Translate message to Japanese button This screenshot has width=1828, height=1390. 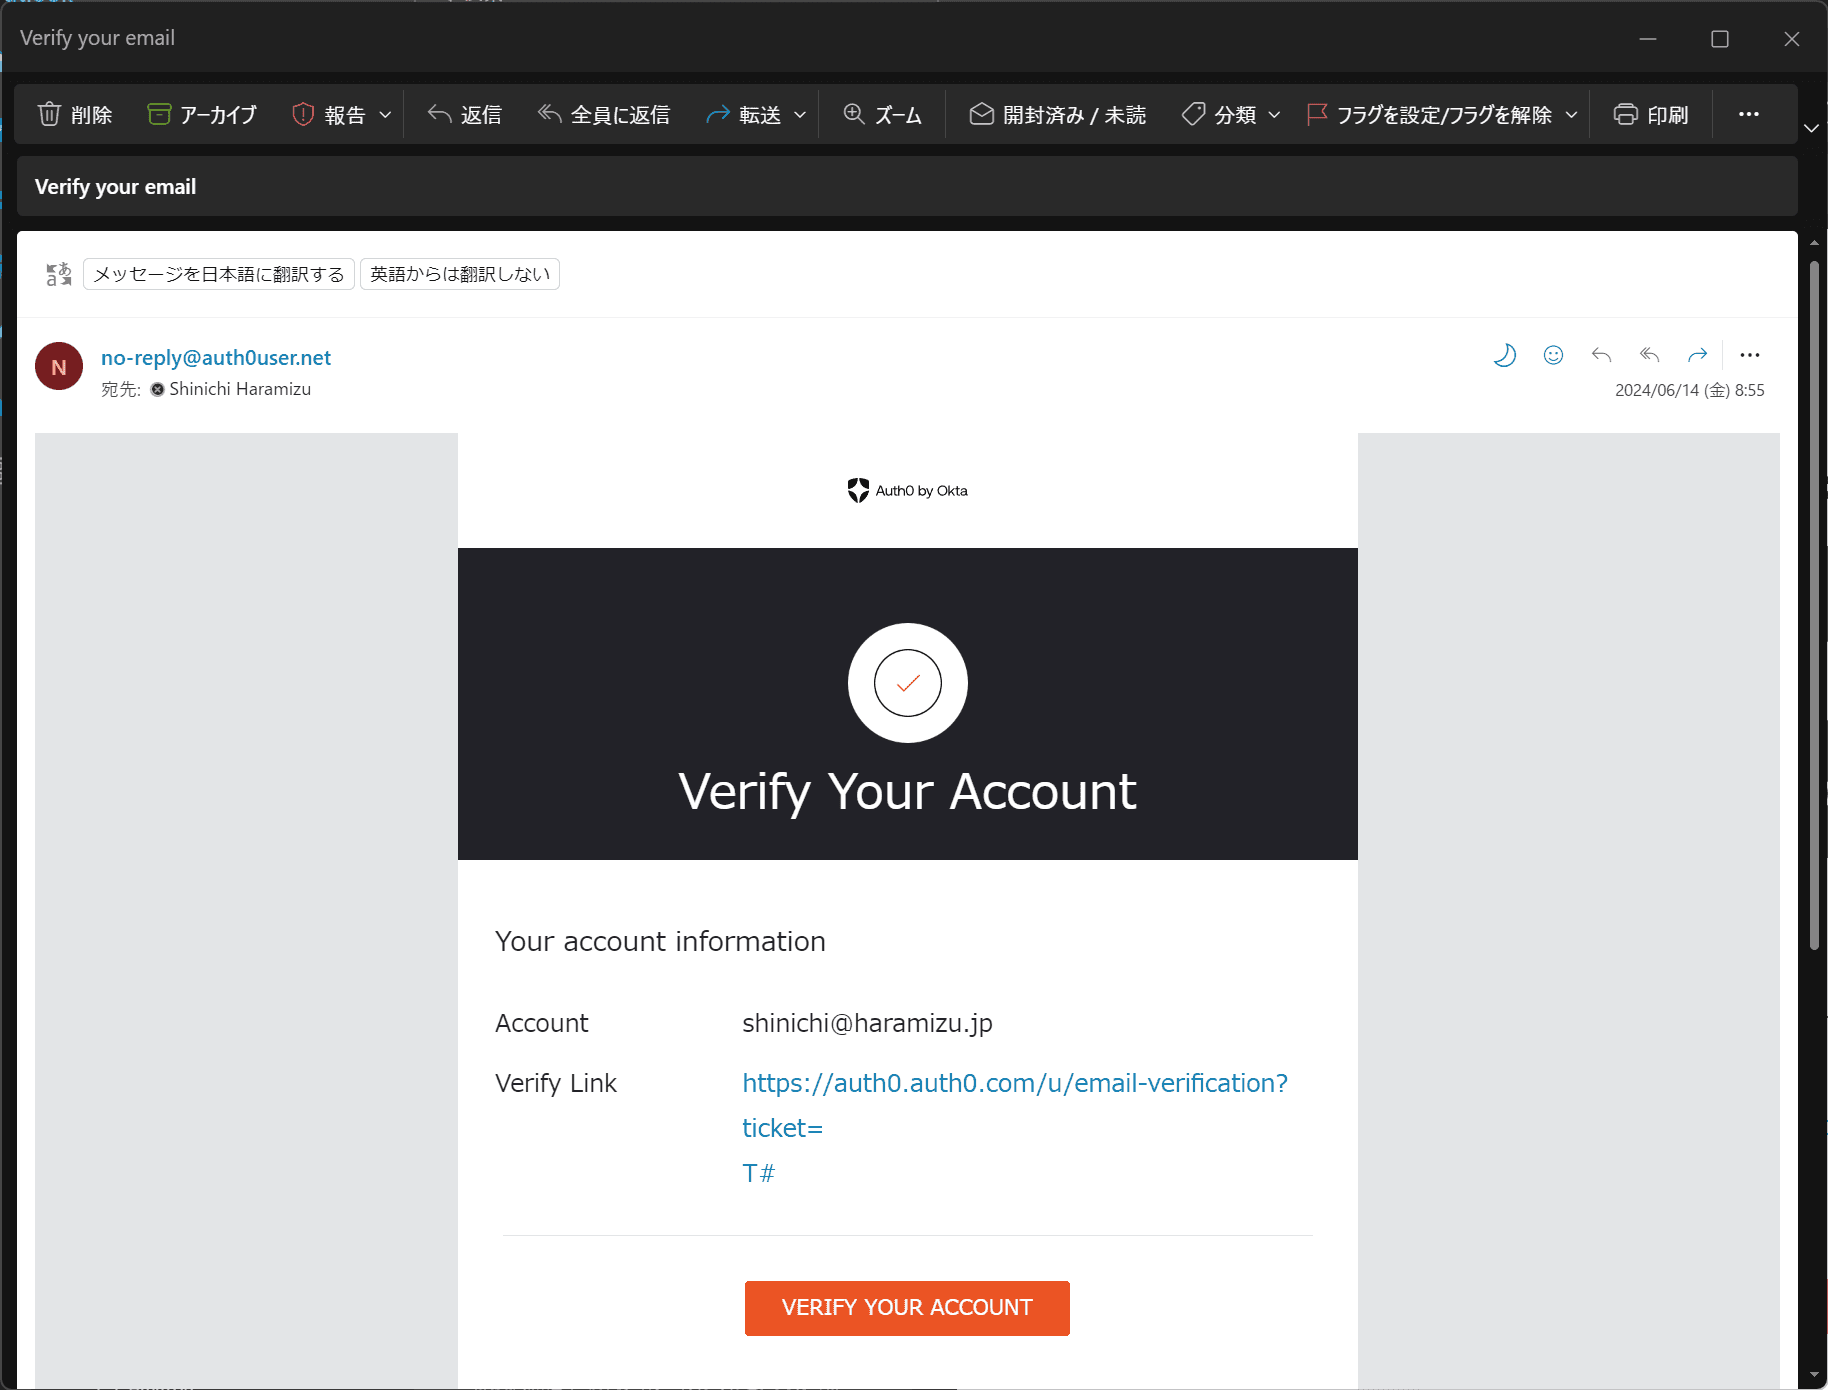[219, 274]
